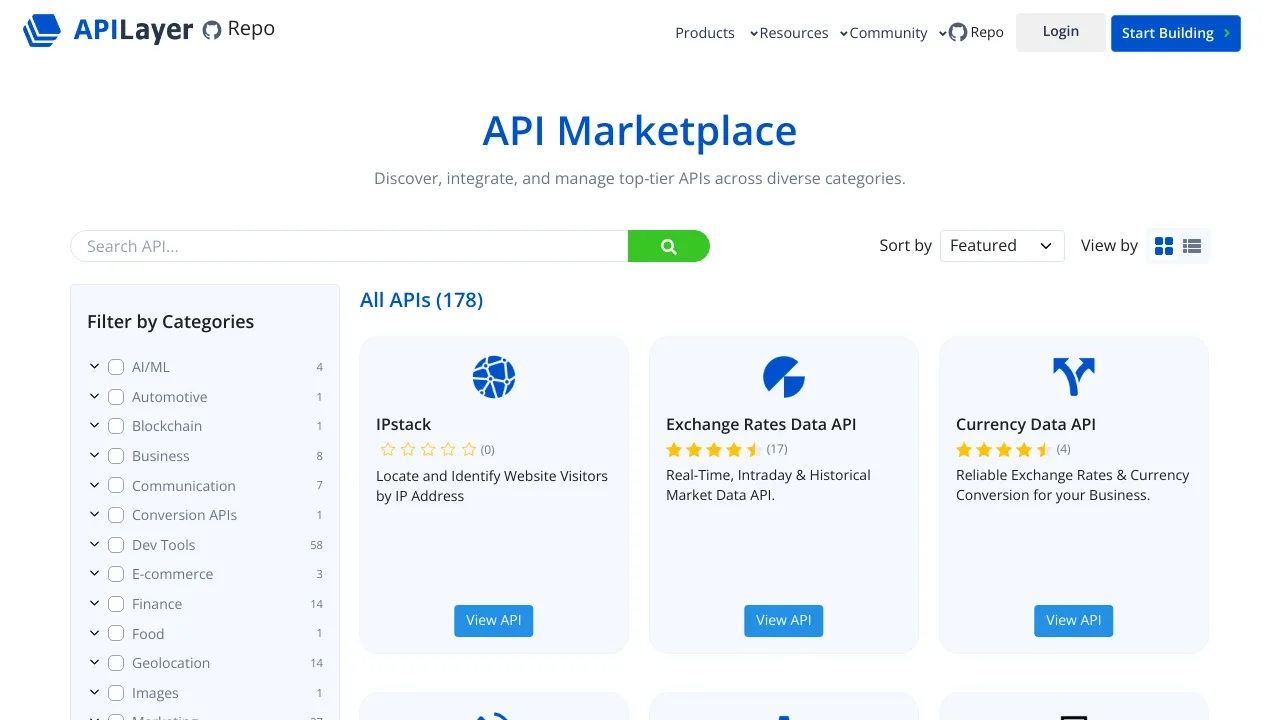Expand the Automotive category chevron
The height and width of the screenshot is (720, 1280).
pos(94,396)
